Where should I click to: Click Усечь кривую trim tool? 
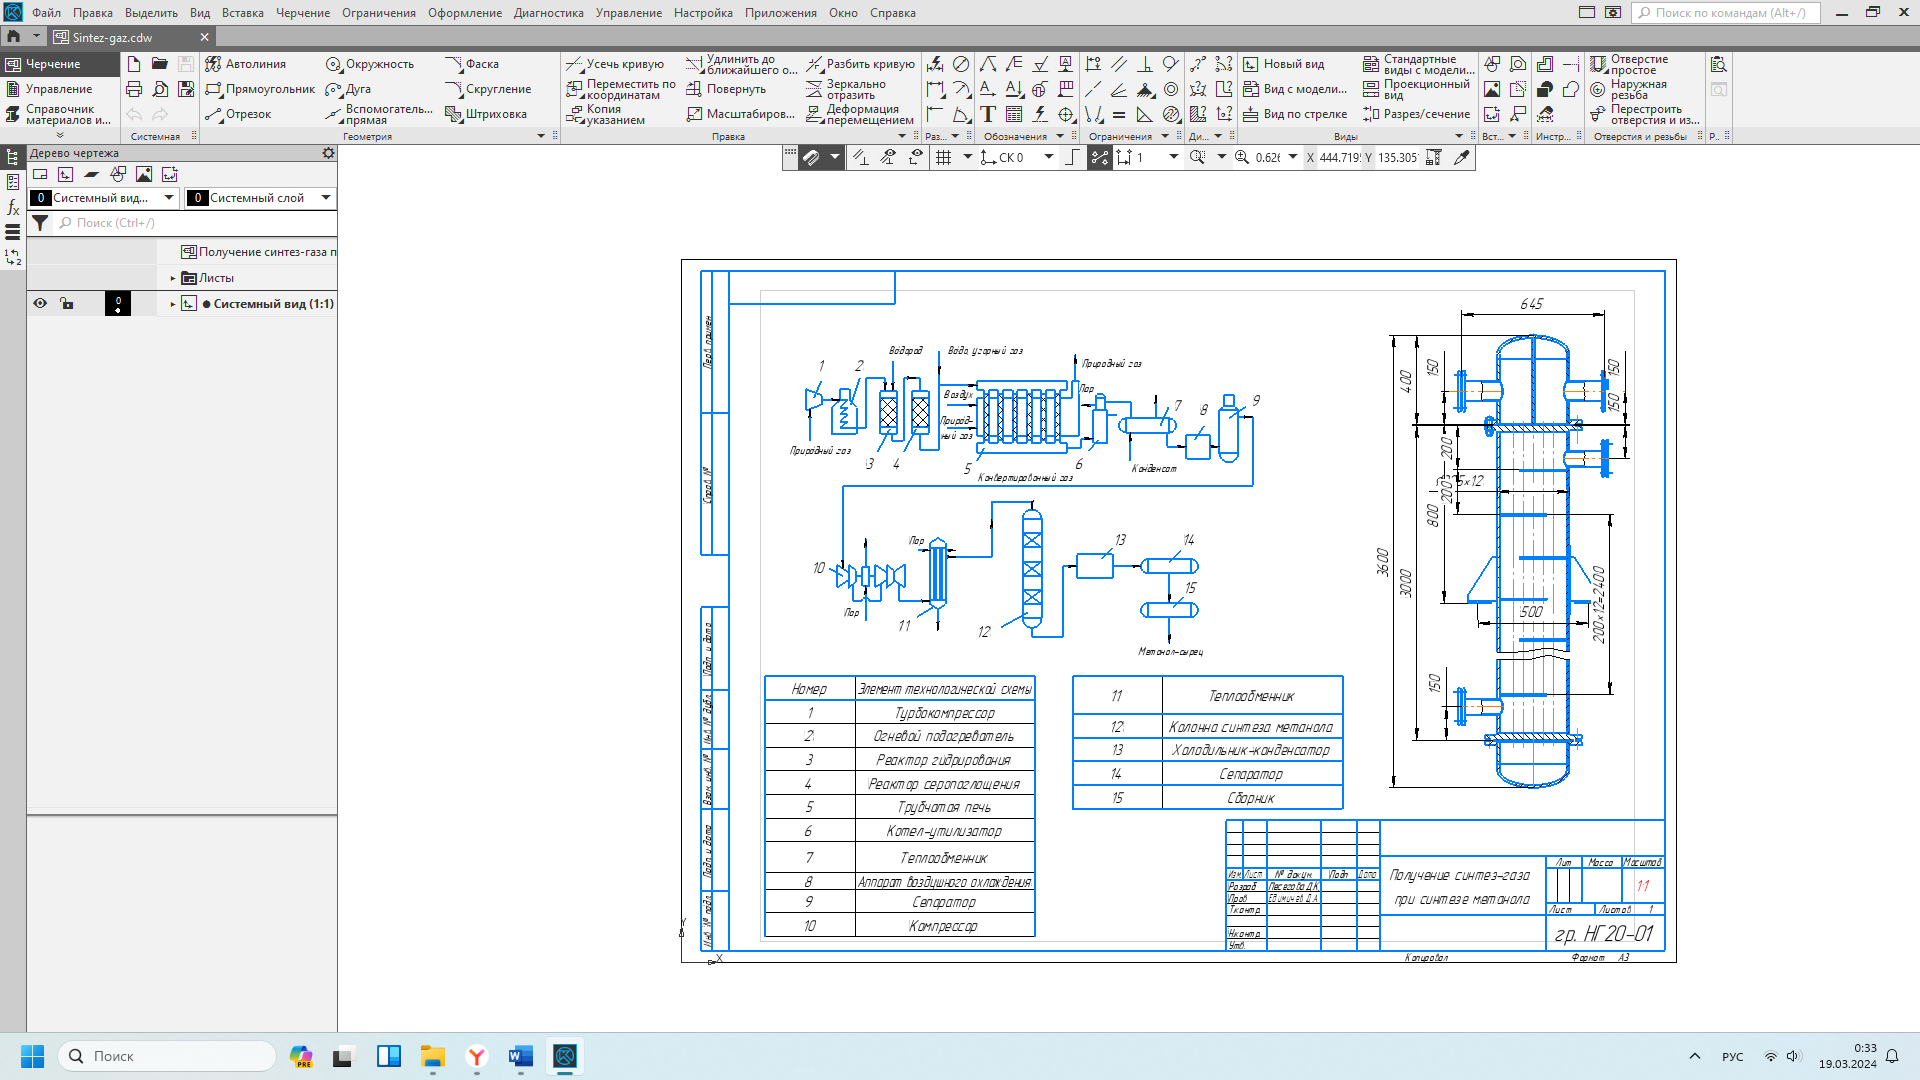pos(615,64)
